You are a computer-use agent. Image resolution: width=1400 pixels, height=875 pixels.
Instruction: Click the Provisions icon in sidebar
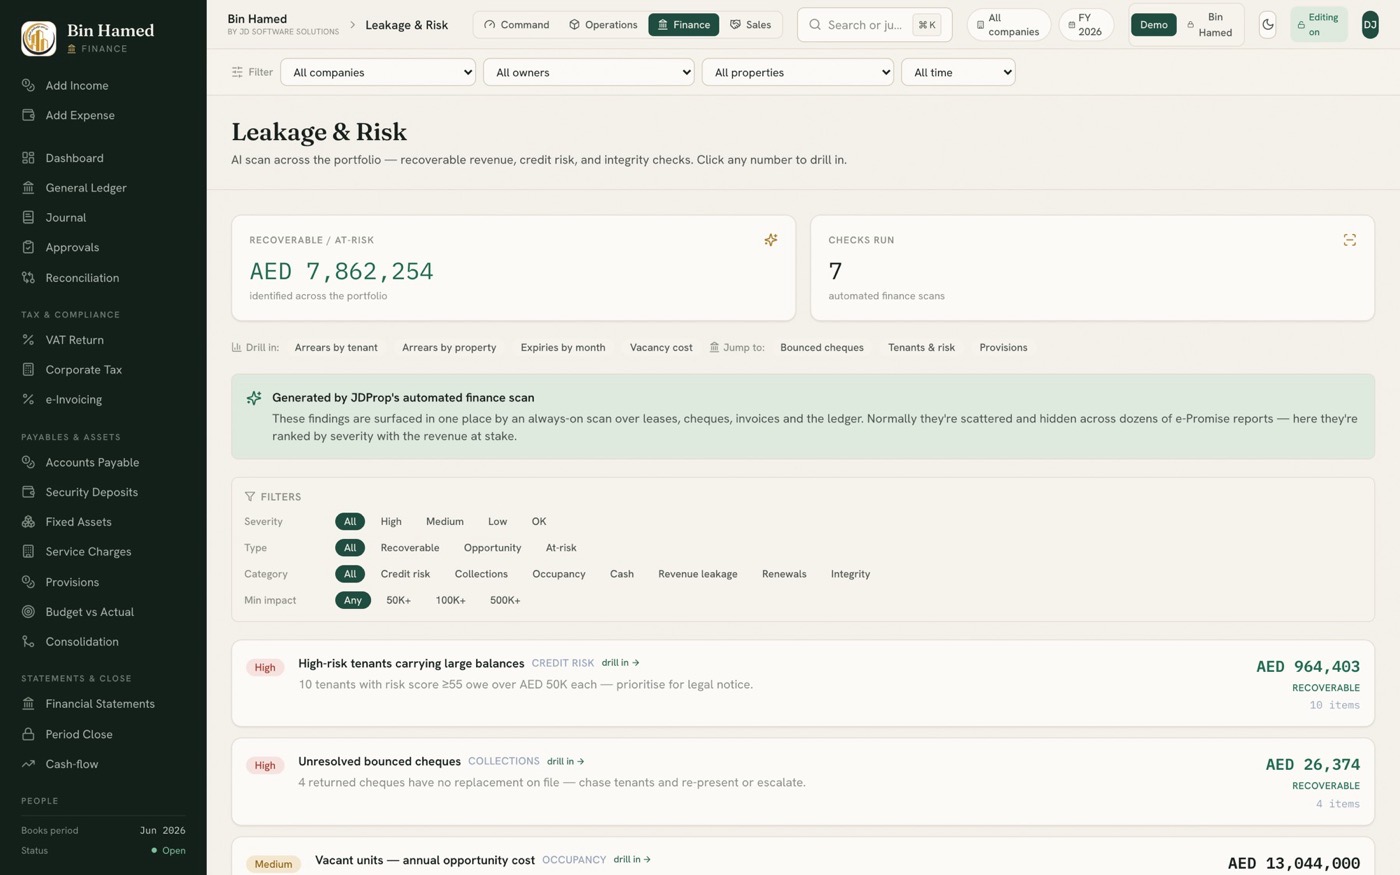(28, 582)
